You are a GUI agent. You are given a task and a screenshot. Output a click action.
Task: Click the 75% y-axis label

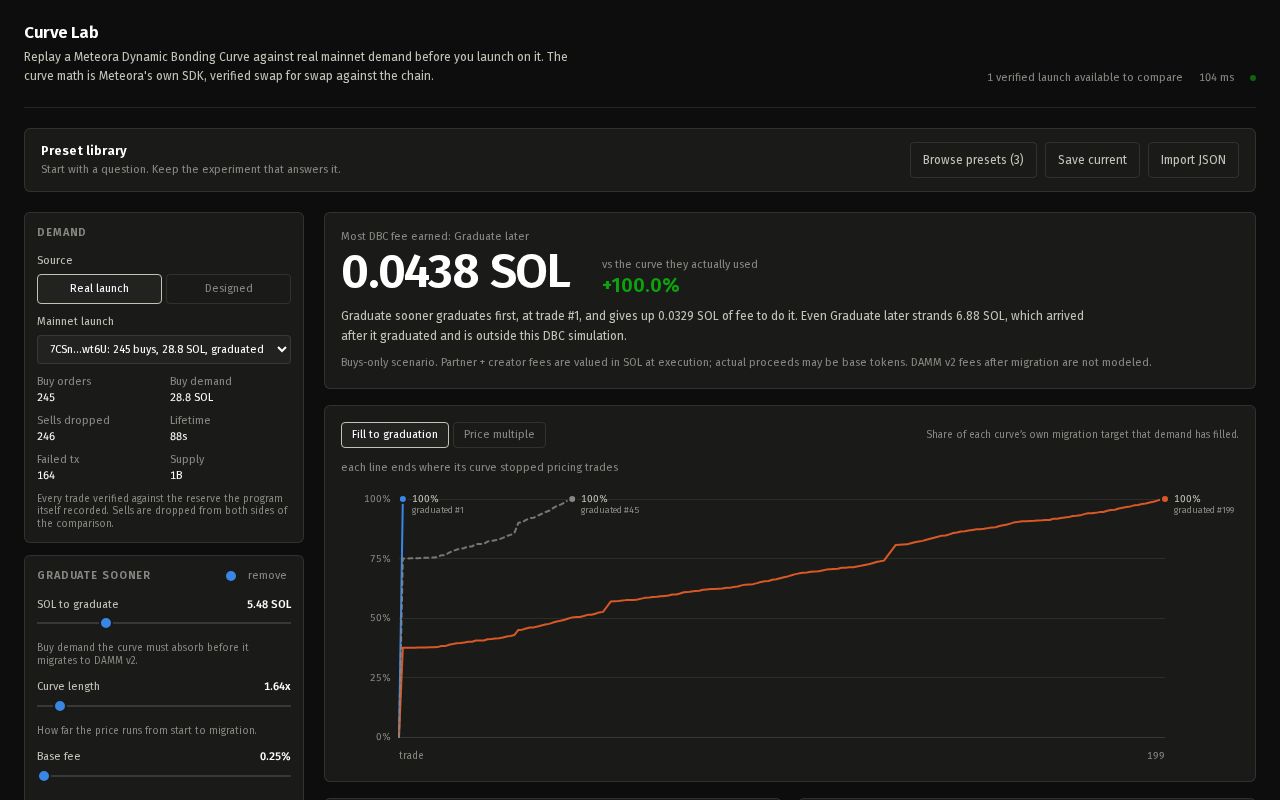(379, 559)
